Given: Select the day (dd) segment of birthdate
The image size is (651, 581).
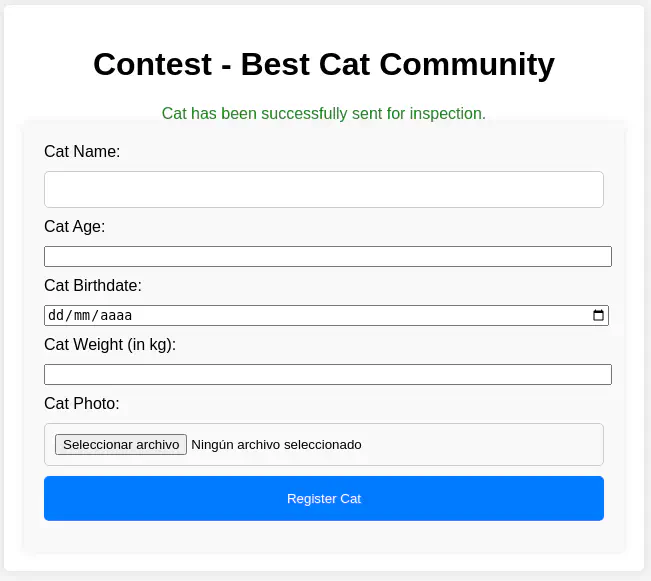Looking at the screenshot, I should pos(56,315).
